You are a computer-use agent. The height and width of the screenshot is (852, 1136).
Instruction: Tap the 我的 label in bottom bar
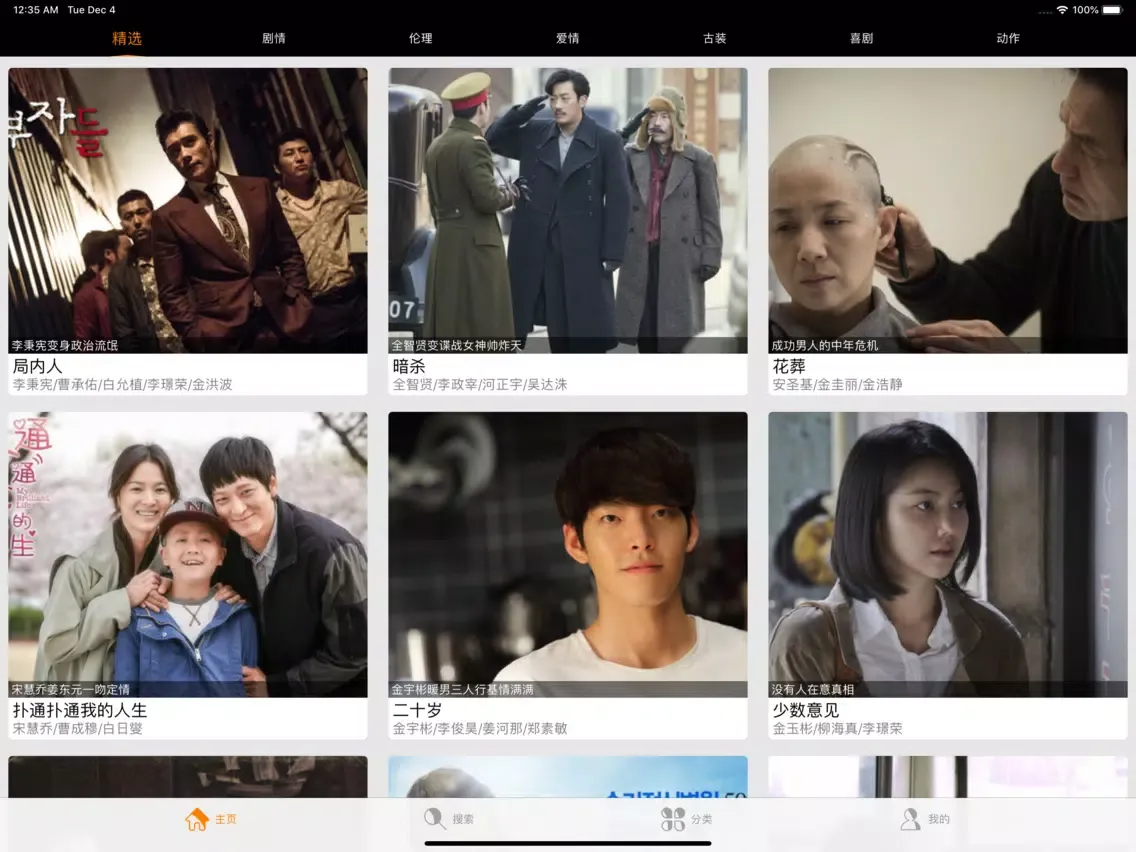pyautogui.click(x=939, y=819)
